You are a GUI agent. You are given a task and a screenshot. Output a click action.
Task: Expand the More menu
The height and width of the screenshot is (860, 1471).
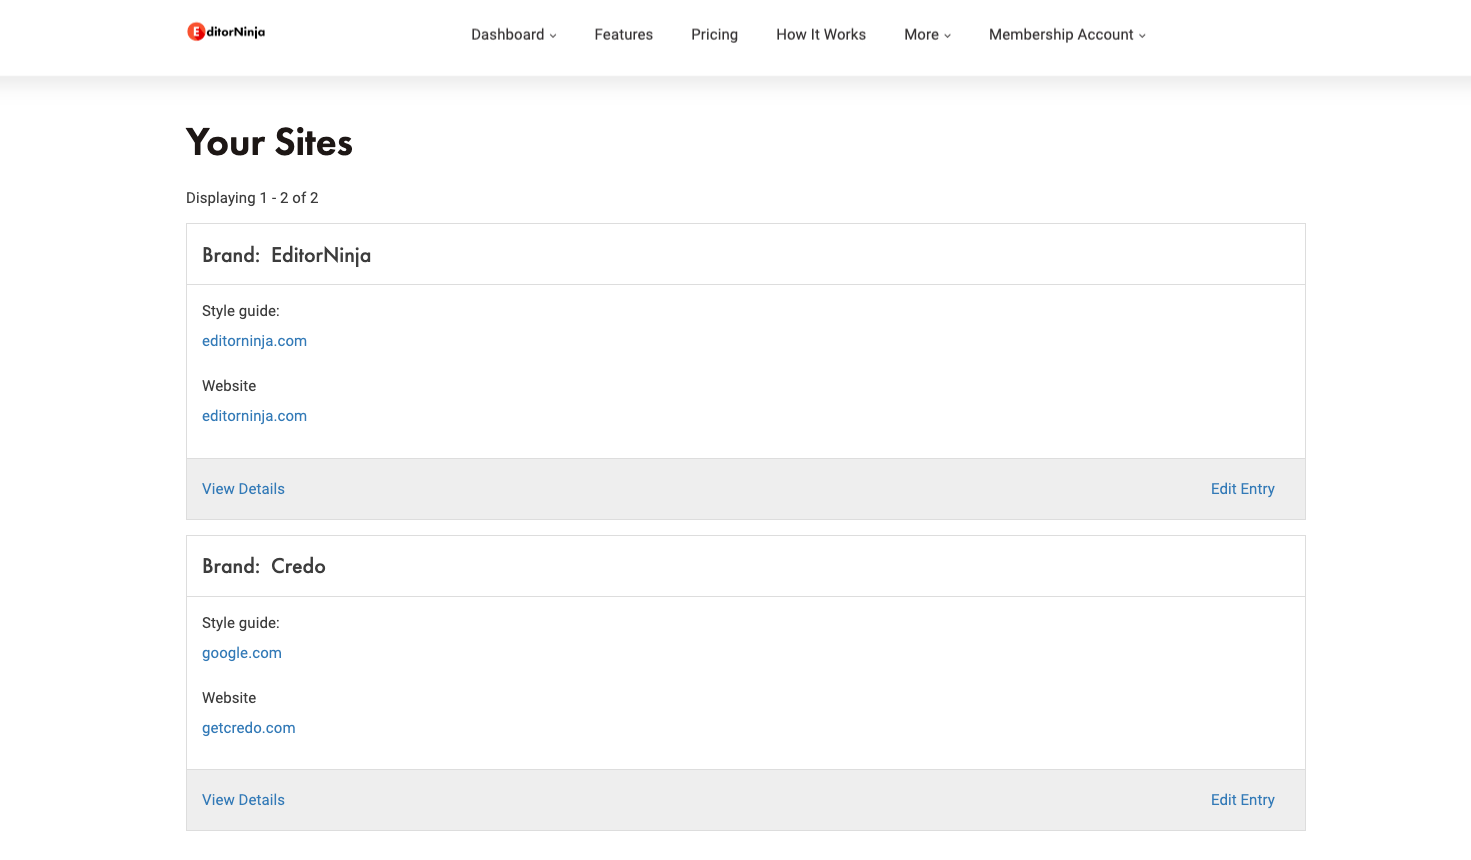927,34
